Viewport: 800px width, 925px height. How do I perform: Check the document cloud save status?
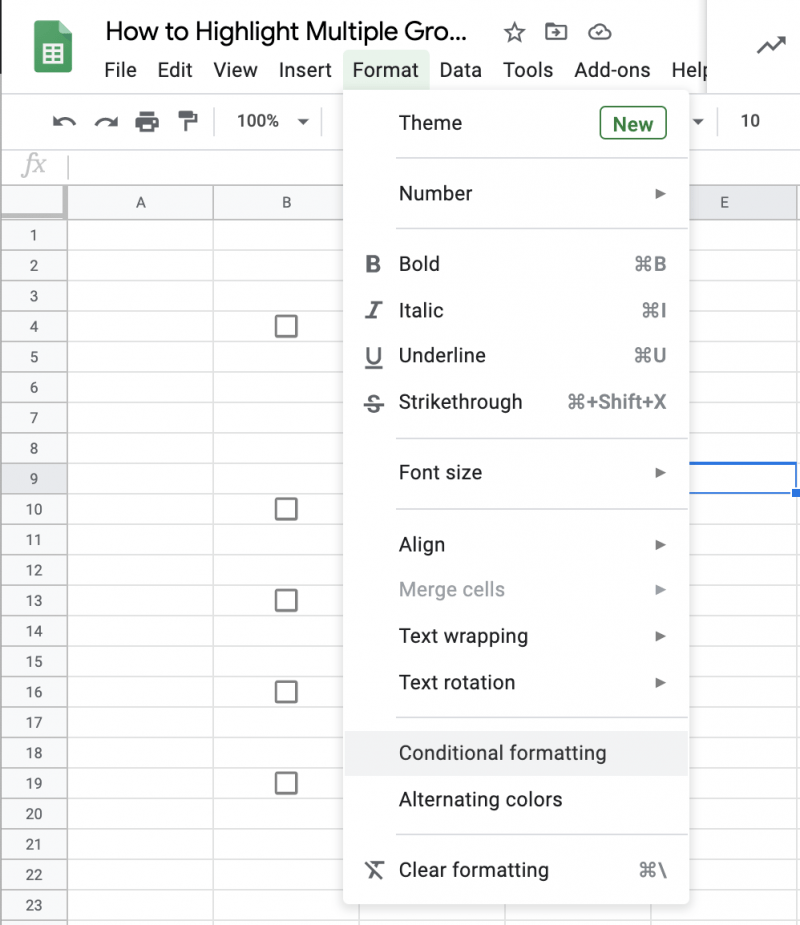[599, 32]
